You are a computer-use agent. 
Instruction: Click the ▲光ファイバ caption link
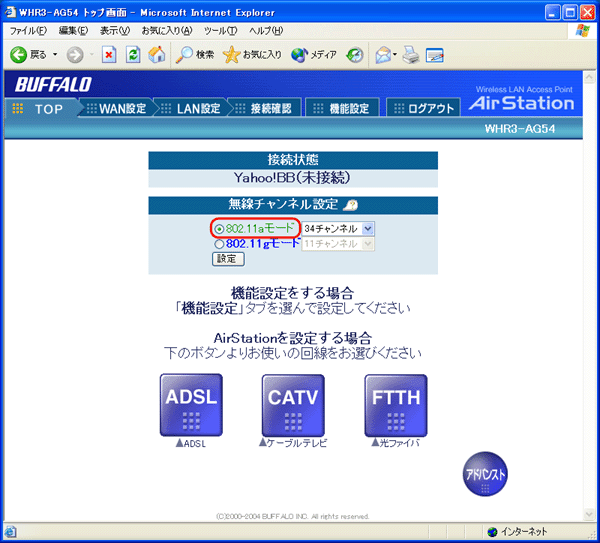coord(396,443)
